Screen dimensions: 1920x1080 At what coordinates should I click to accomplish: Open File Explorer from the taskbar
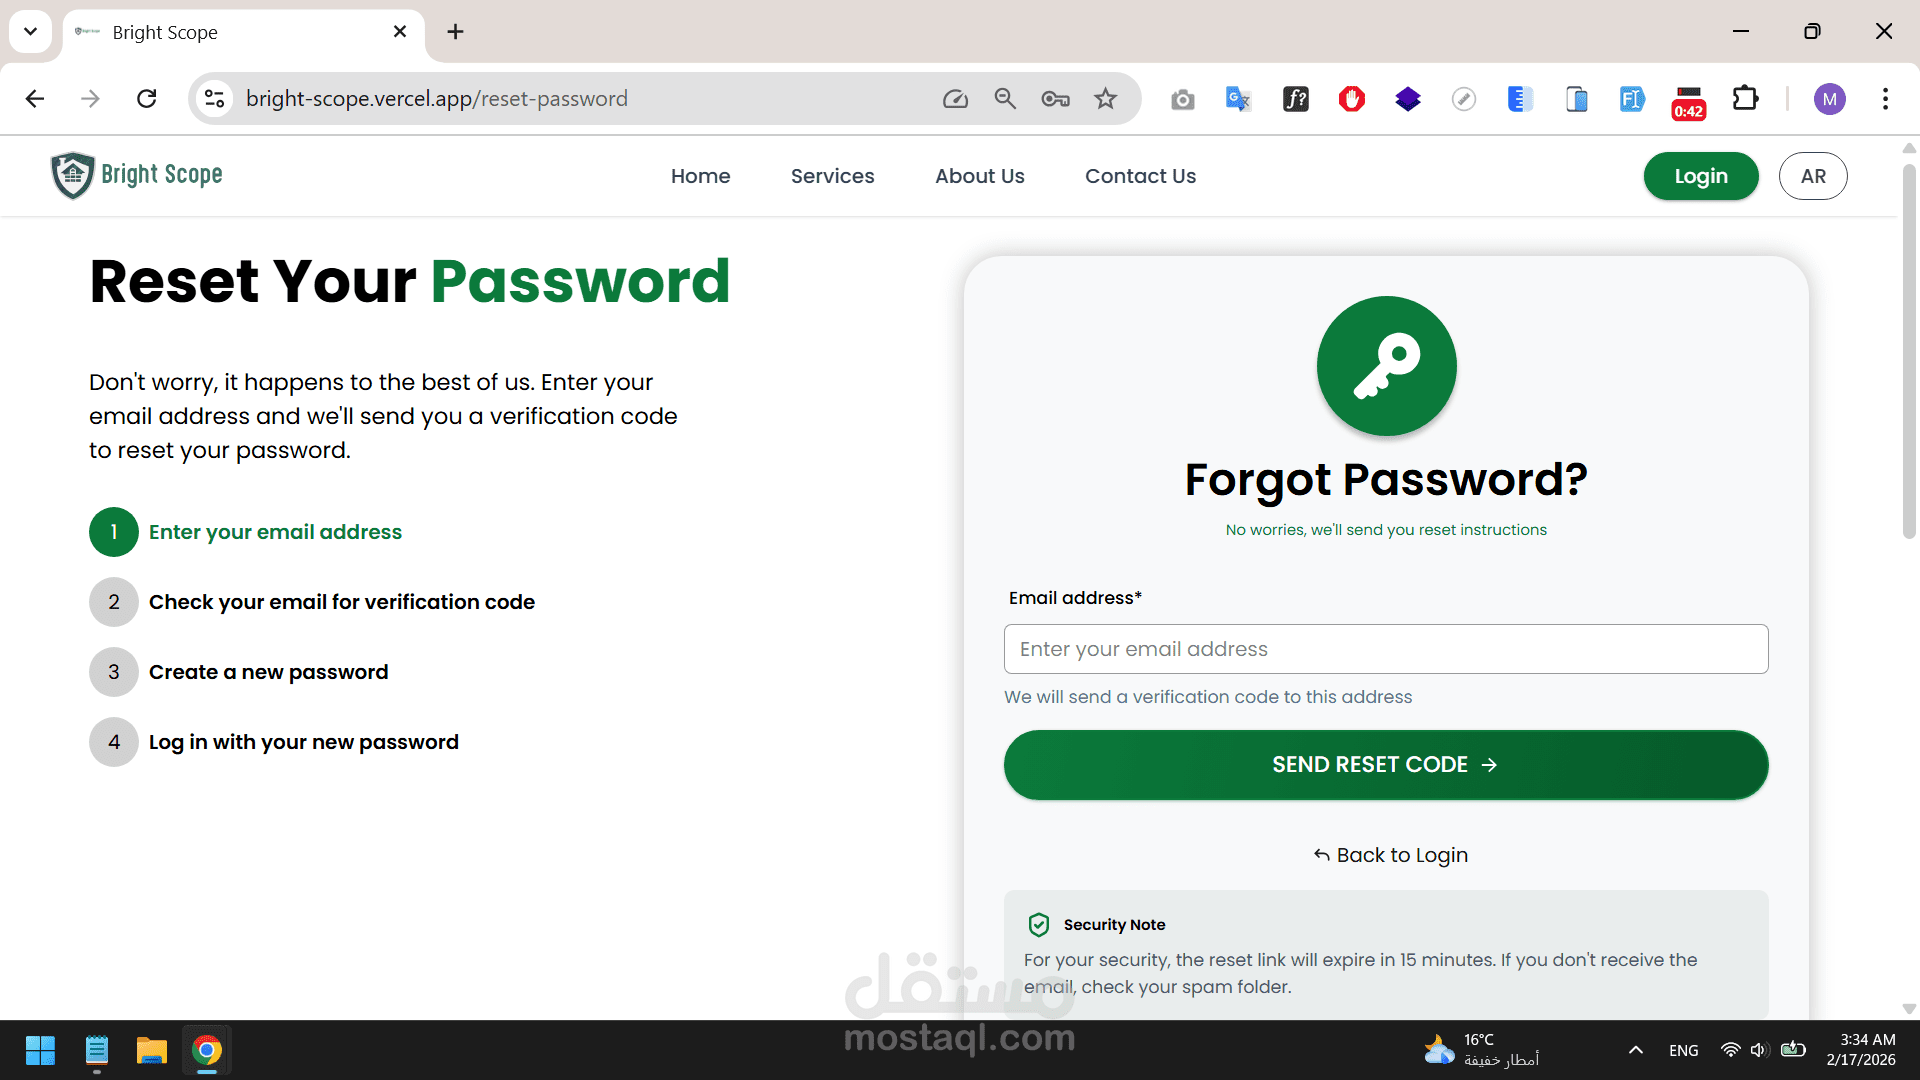tap(151, 1050)
